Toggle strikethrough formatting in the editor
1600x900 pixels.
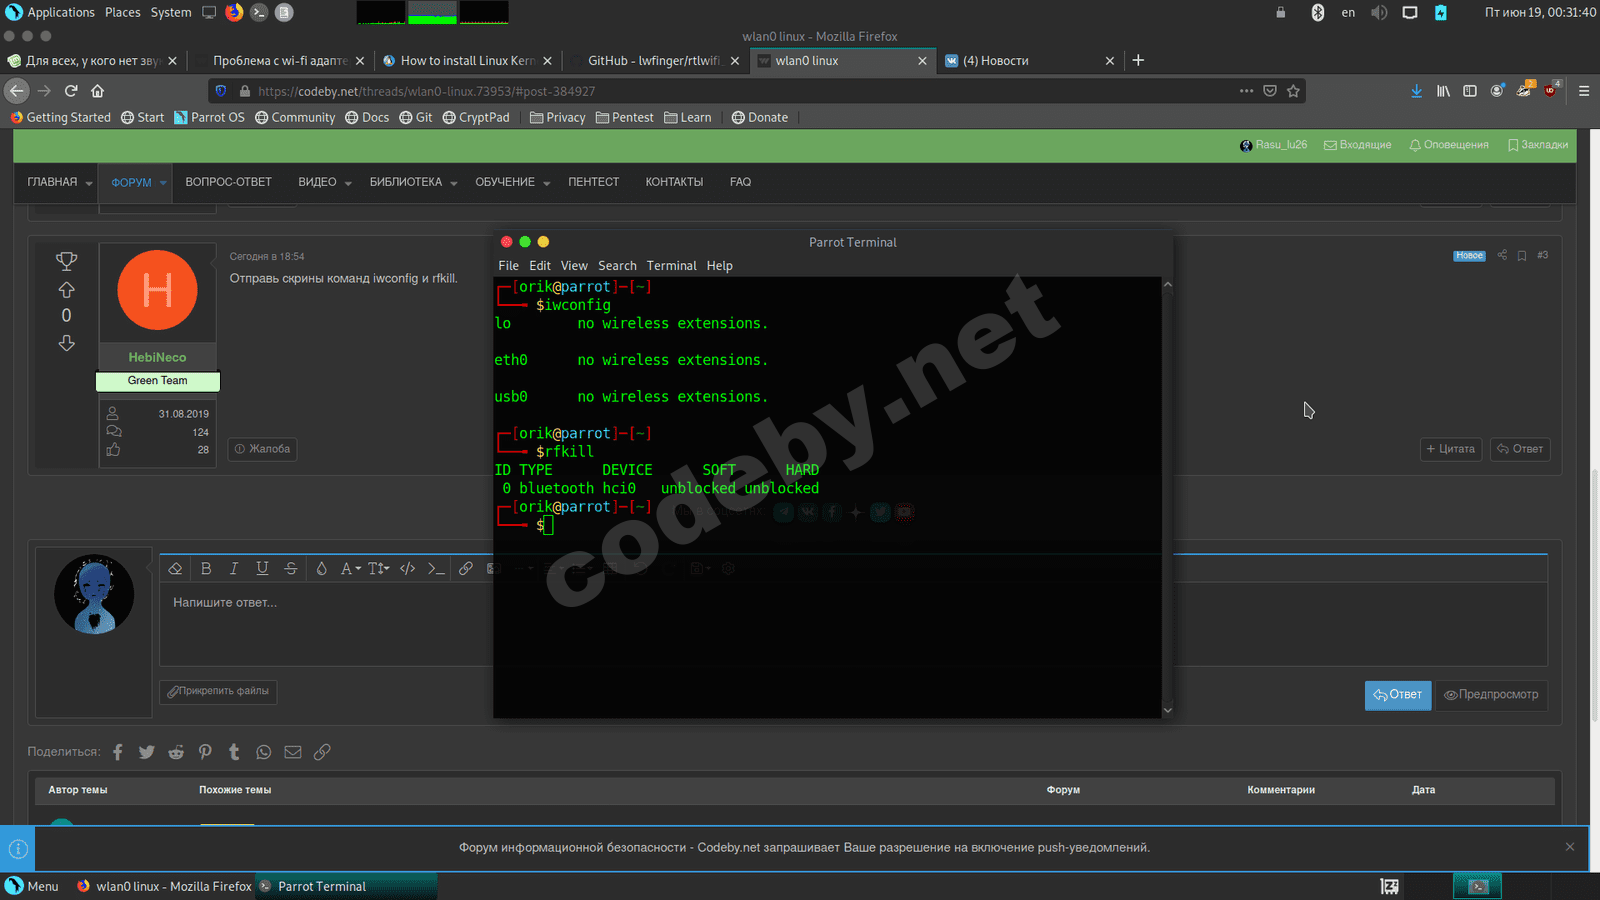coord(291,568)
